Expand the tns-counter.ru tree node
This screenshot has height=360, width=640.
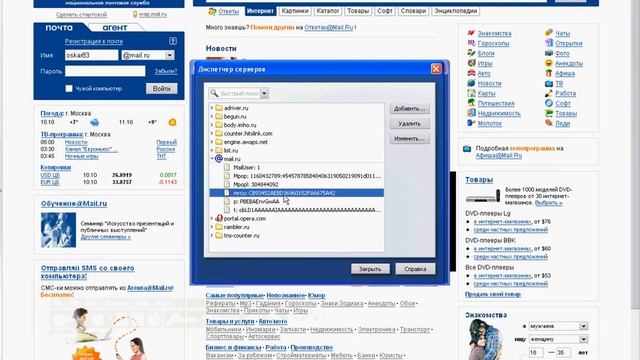pyautogui.click(x=212, y=236)
